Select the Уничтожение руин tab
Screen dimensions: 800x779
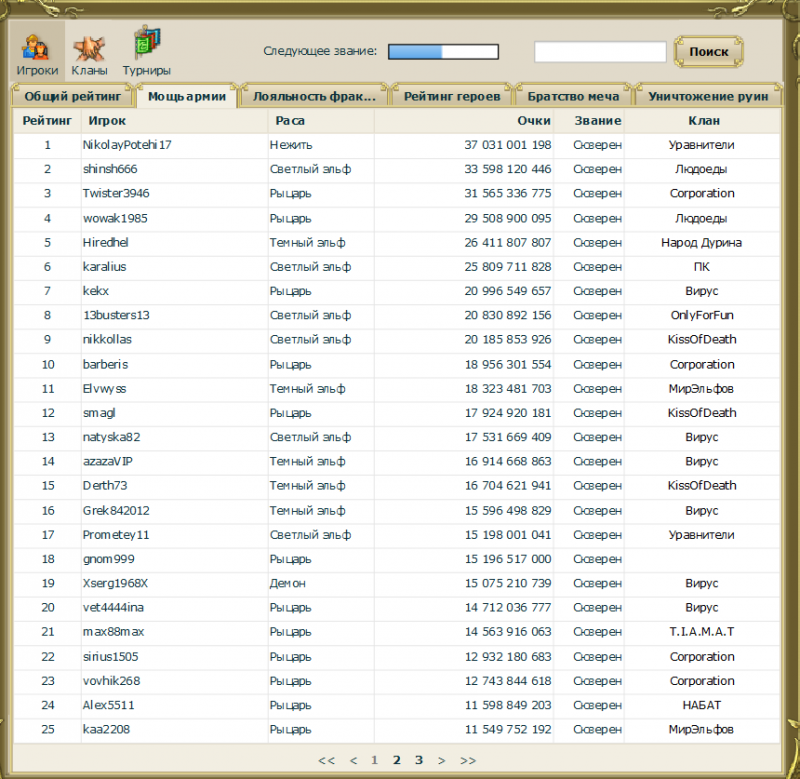pyautogui.click(x=708, y=96)
